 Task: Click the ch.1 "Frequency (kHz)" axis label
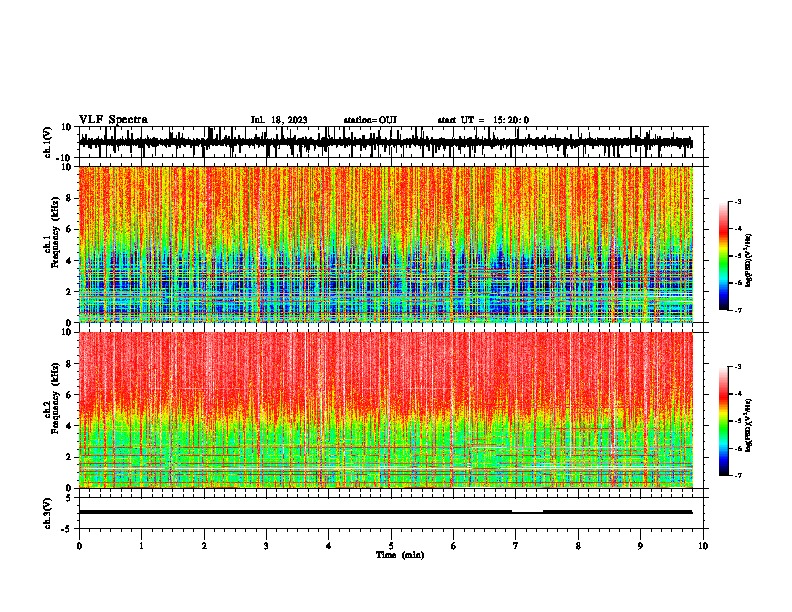[53, 233]
